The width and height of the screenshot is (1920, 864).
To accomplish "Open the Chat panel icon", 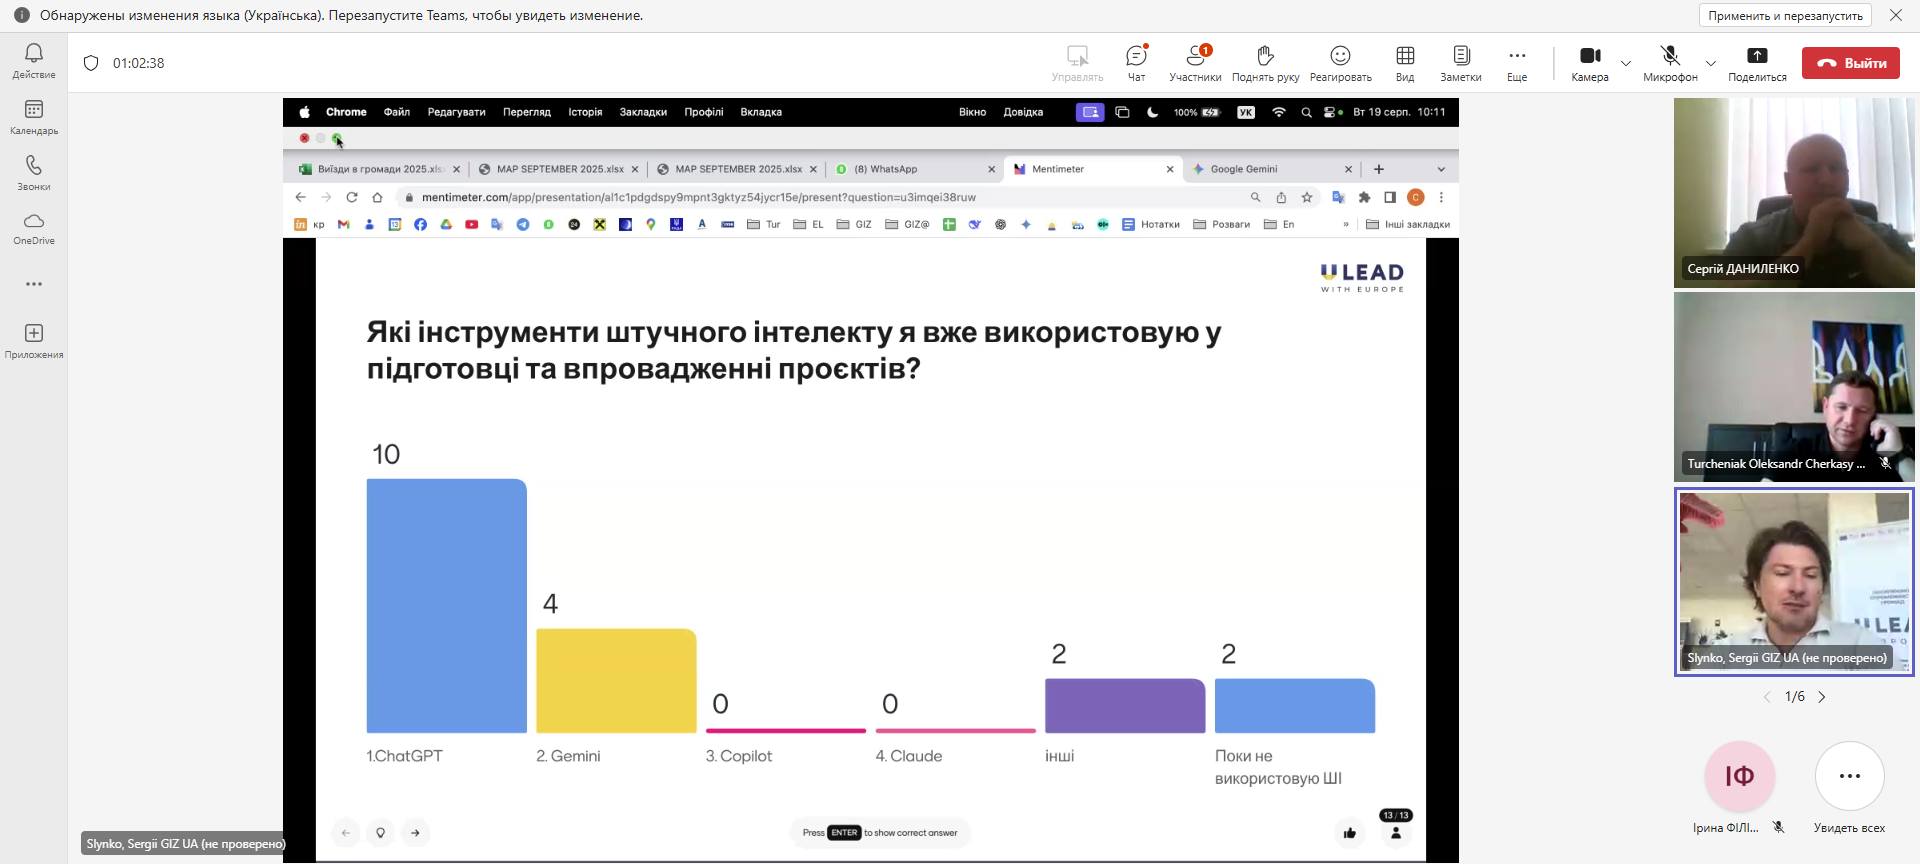I will click(1136, 62).
